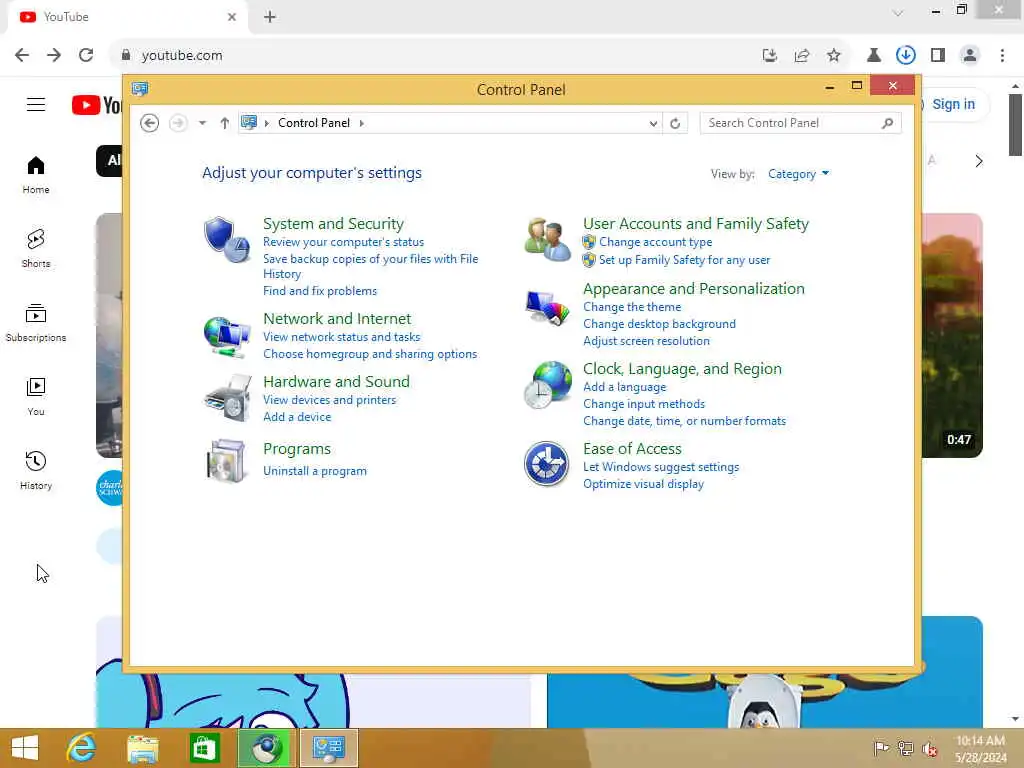The image size is (1024, 768).
Task: Click Uninstall a program link
Action: [x=315, y=471]
